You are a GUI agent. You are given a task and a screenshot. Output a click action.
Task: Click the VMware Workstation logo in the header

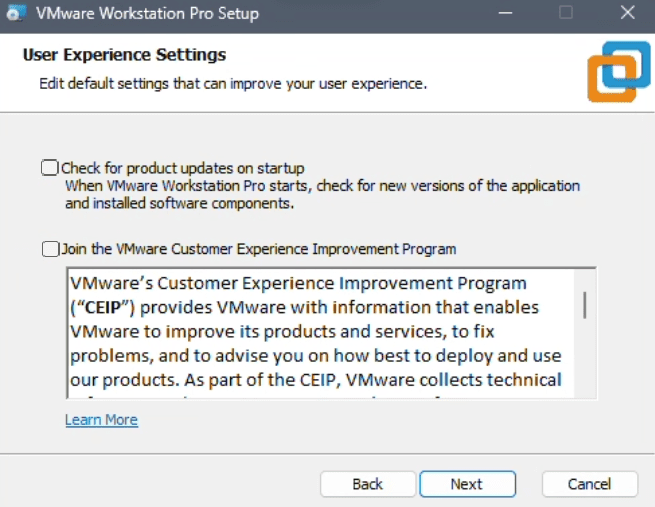point(619,71)
